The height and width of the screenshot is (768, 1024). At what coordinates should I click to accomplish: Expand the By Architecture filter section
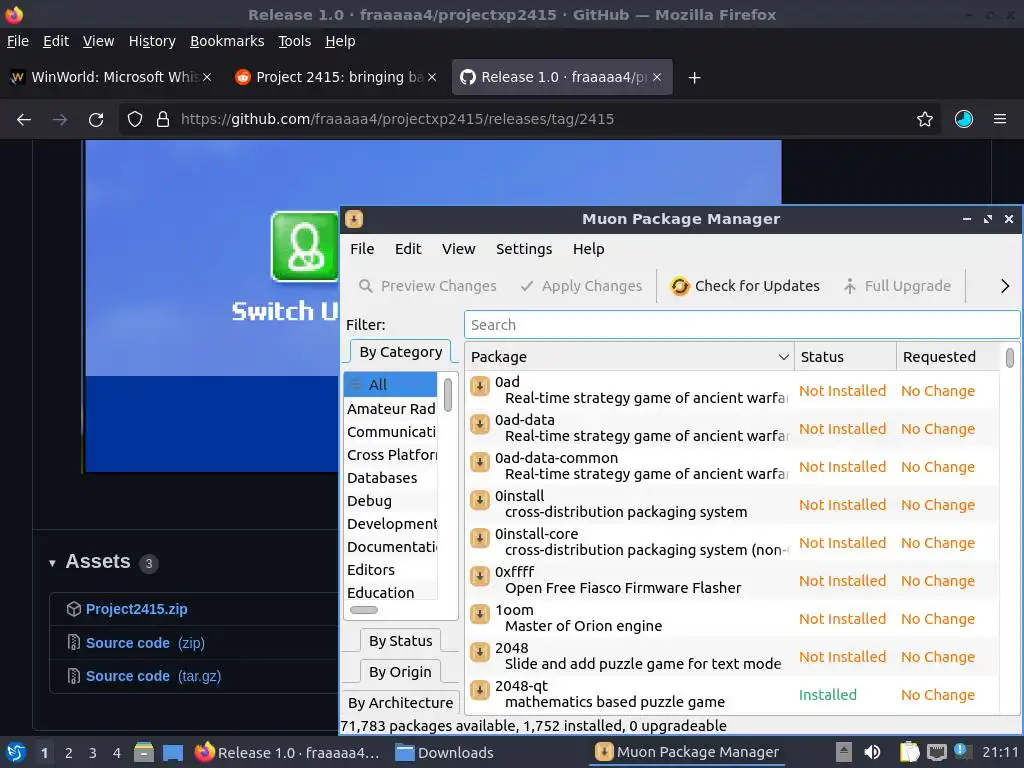click(x=400, y=703)
